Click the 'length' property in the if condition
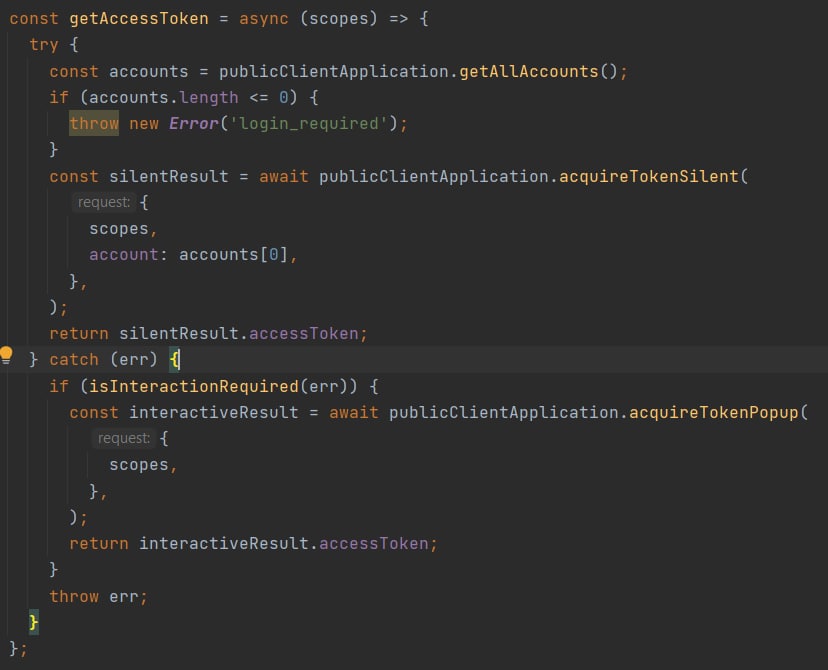The height and width of the screenshot is (670, 828). point(209,98)
